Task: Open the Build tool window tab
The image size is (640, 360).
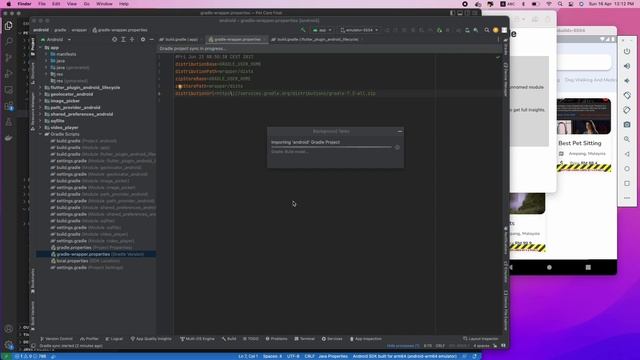Action: pyautogui.click(x=229, y=339)
